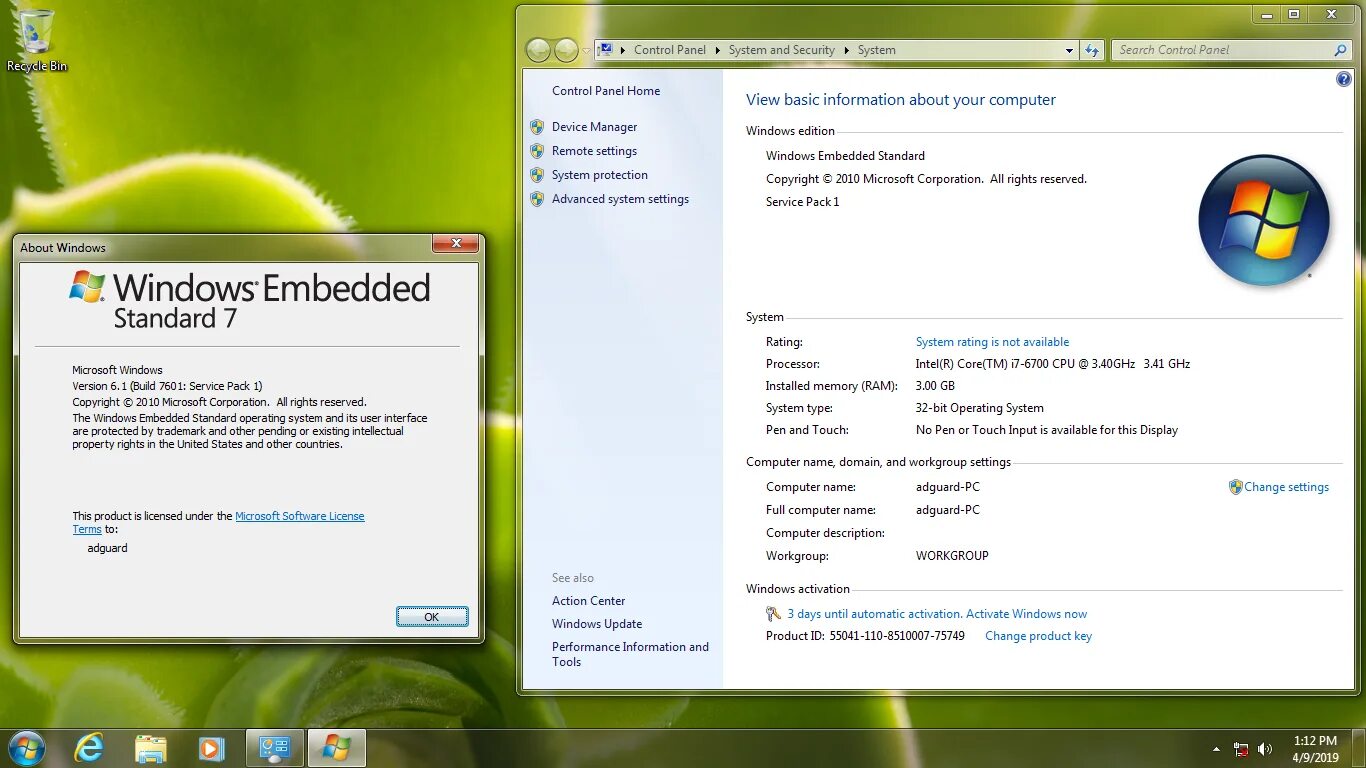Open recent pages dropdown beside Forward arrow

tap(586, 50)
